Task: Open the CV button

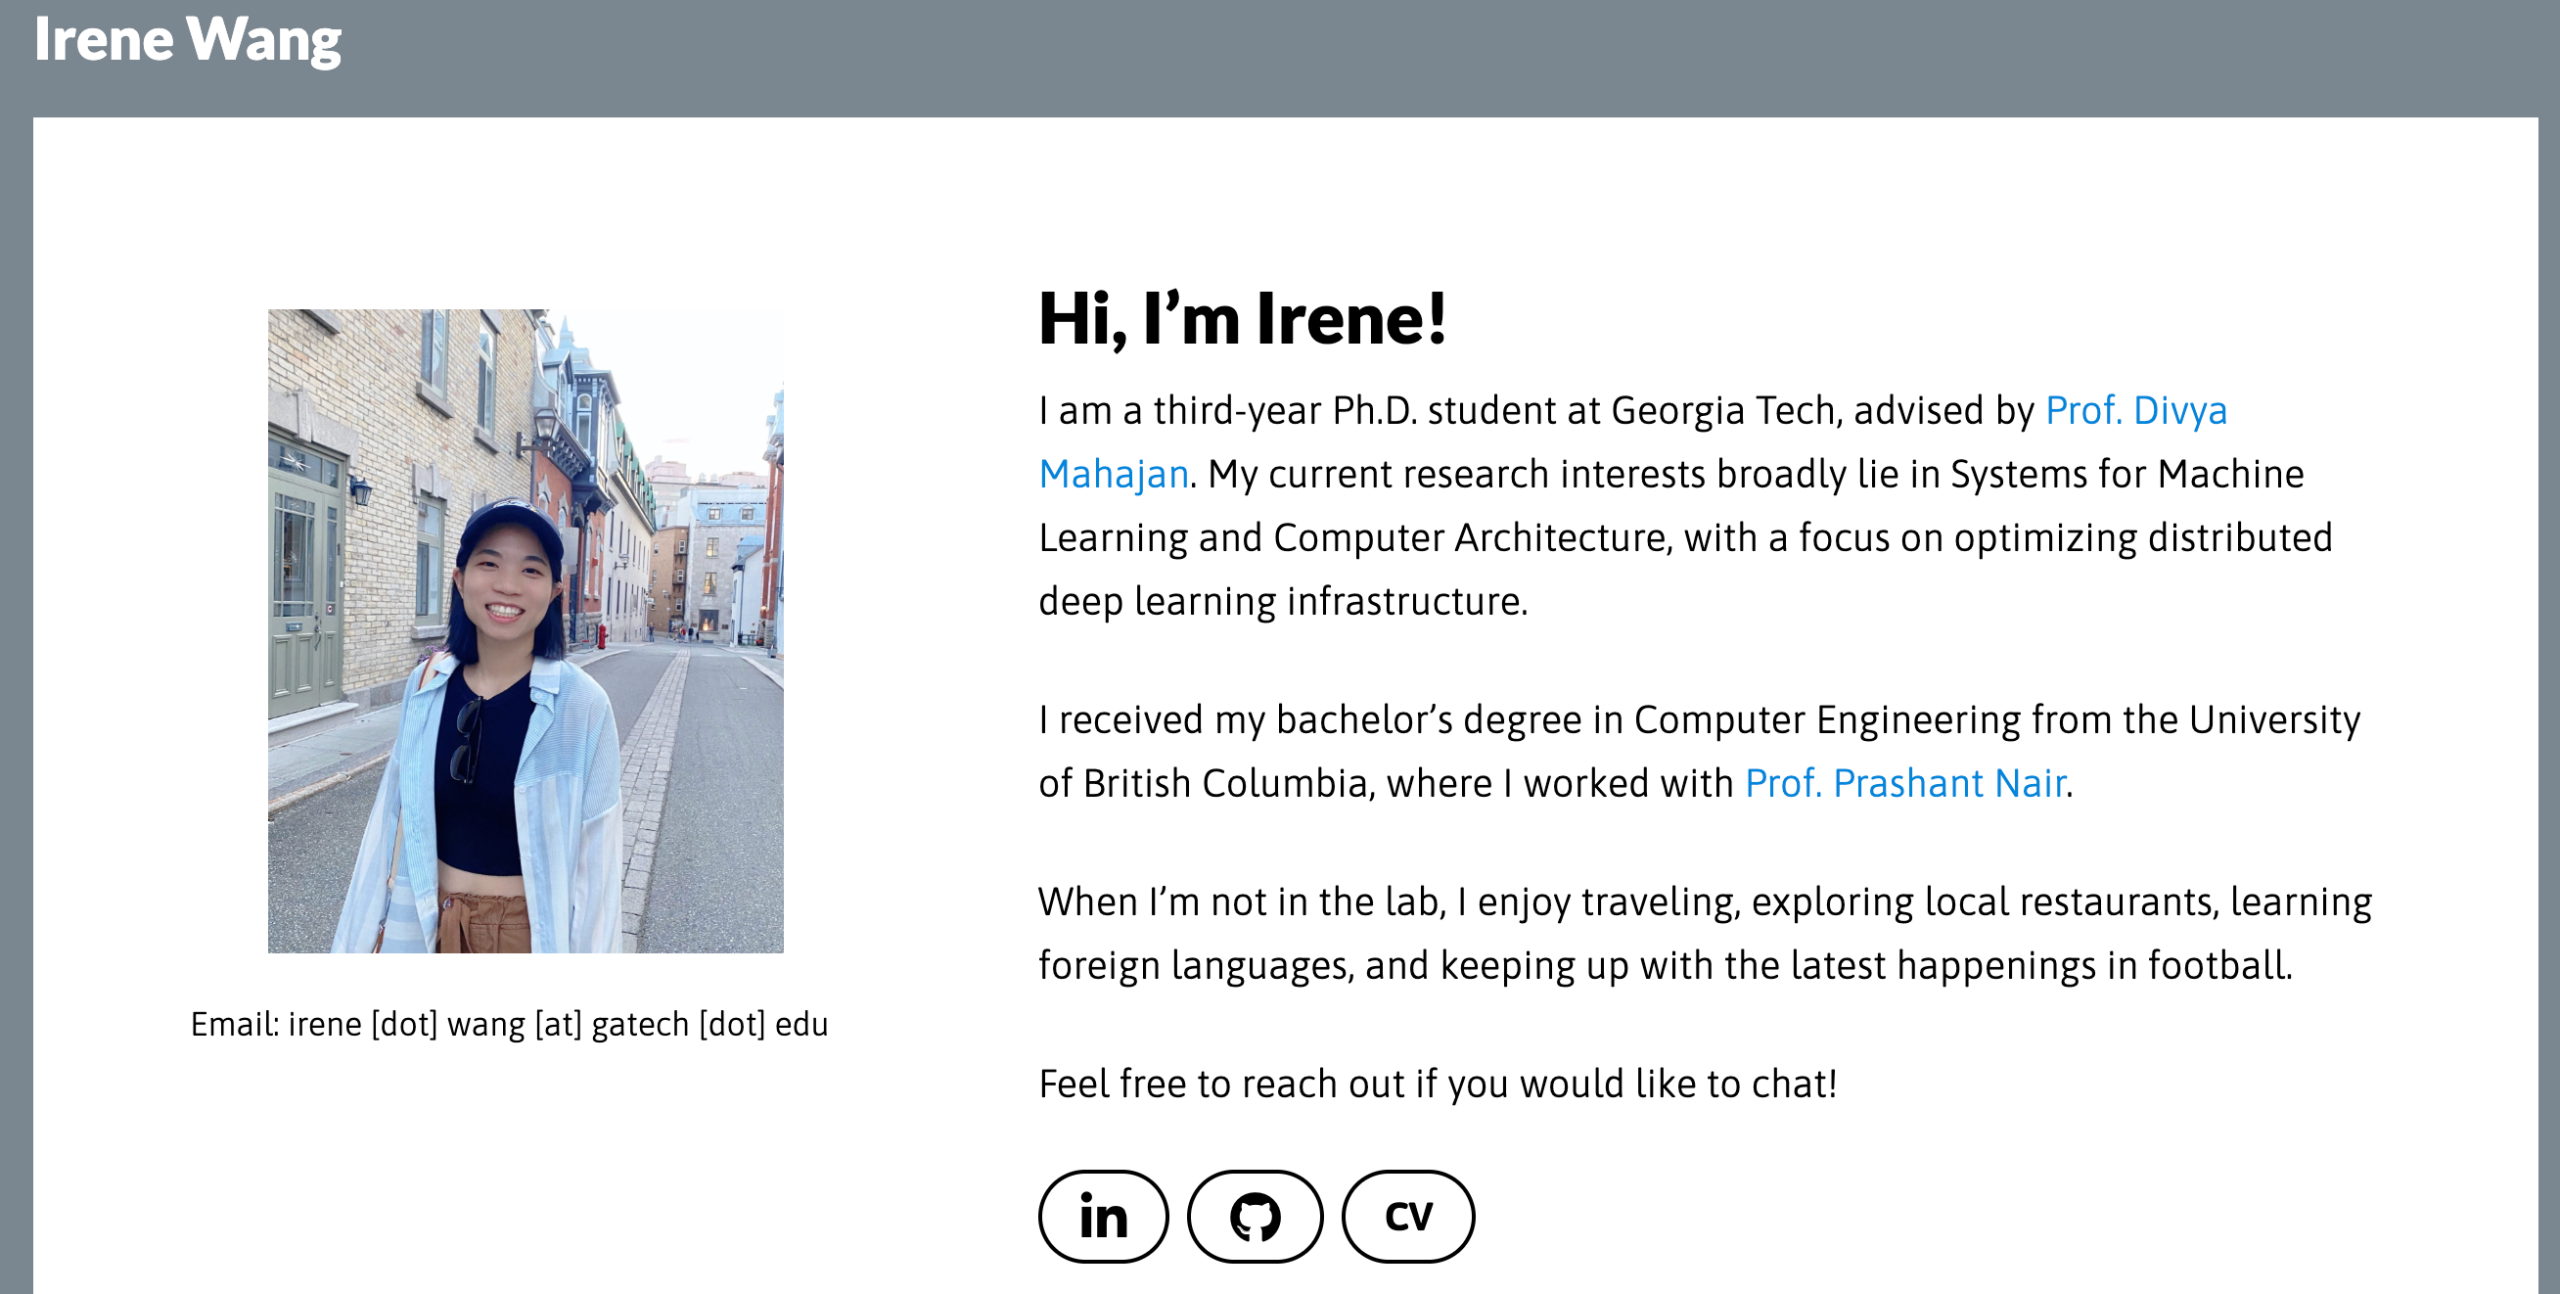Action: pyautogui.click(x=1408, y=1217)
